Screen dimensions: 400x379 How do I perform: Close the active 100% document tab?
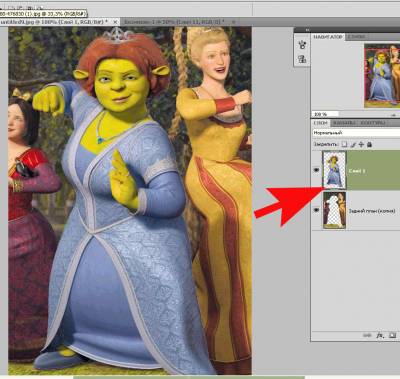[x=115, y=22]
